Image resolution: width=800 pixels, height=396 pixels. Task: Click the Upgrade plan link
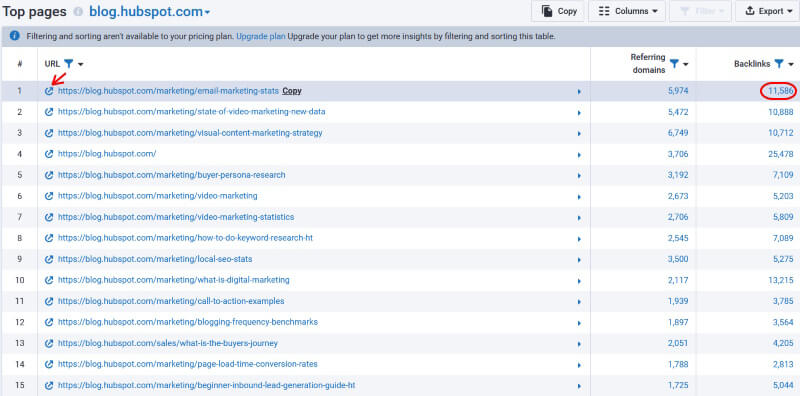pyautogui.click(x=261, y=36)
